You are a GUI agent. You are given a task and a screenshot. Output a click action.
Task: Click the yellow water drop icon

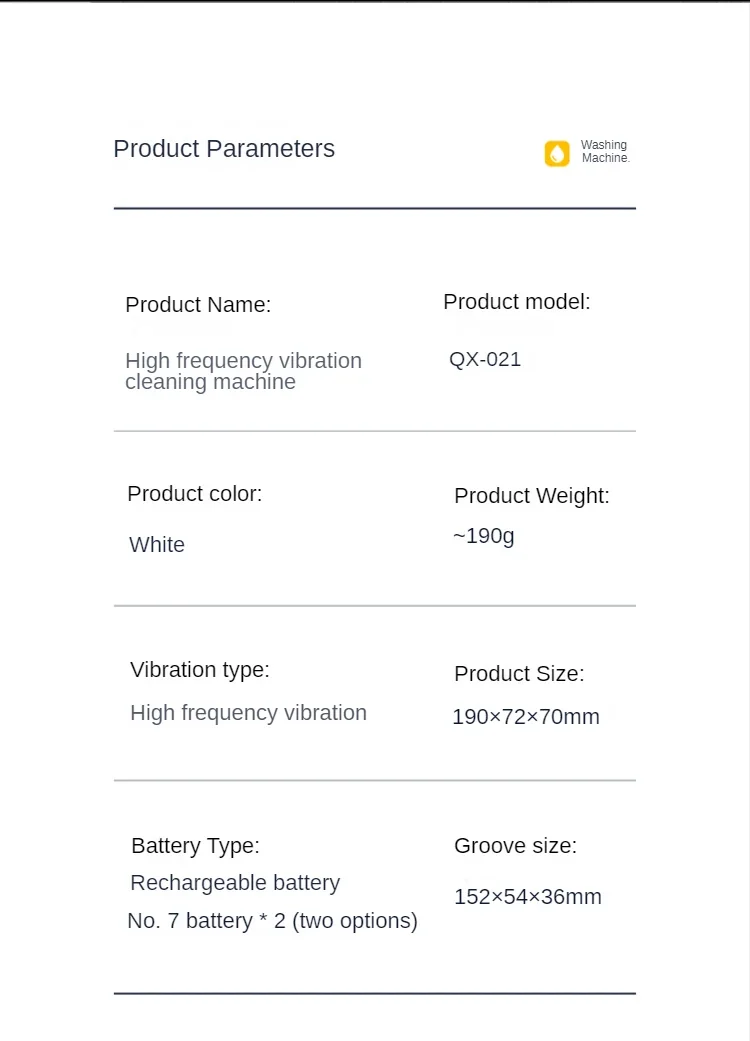coord(557,153)
